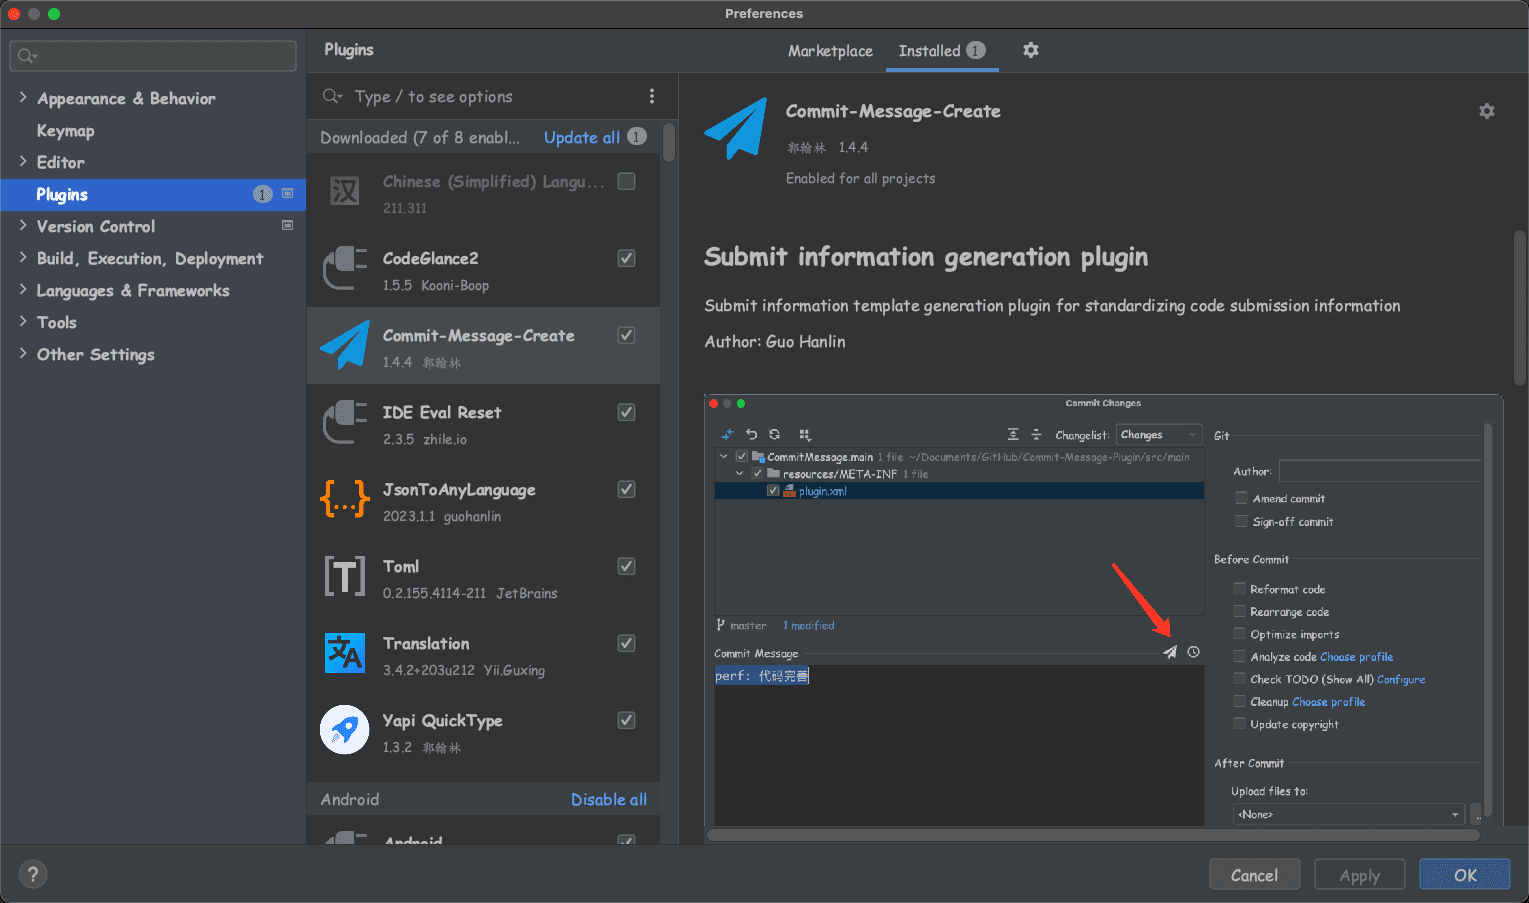Click the Commit-Message-Create paper plane list icon
The image size is (1529, 903).
point(345,345)
